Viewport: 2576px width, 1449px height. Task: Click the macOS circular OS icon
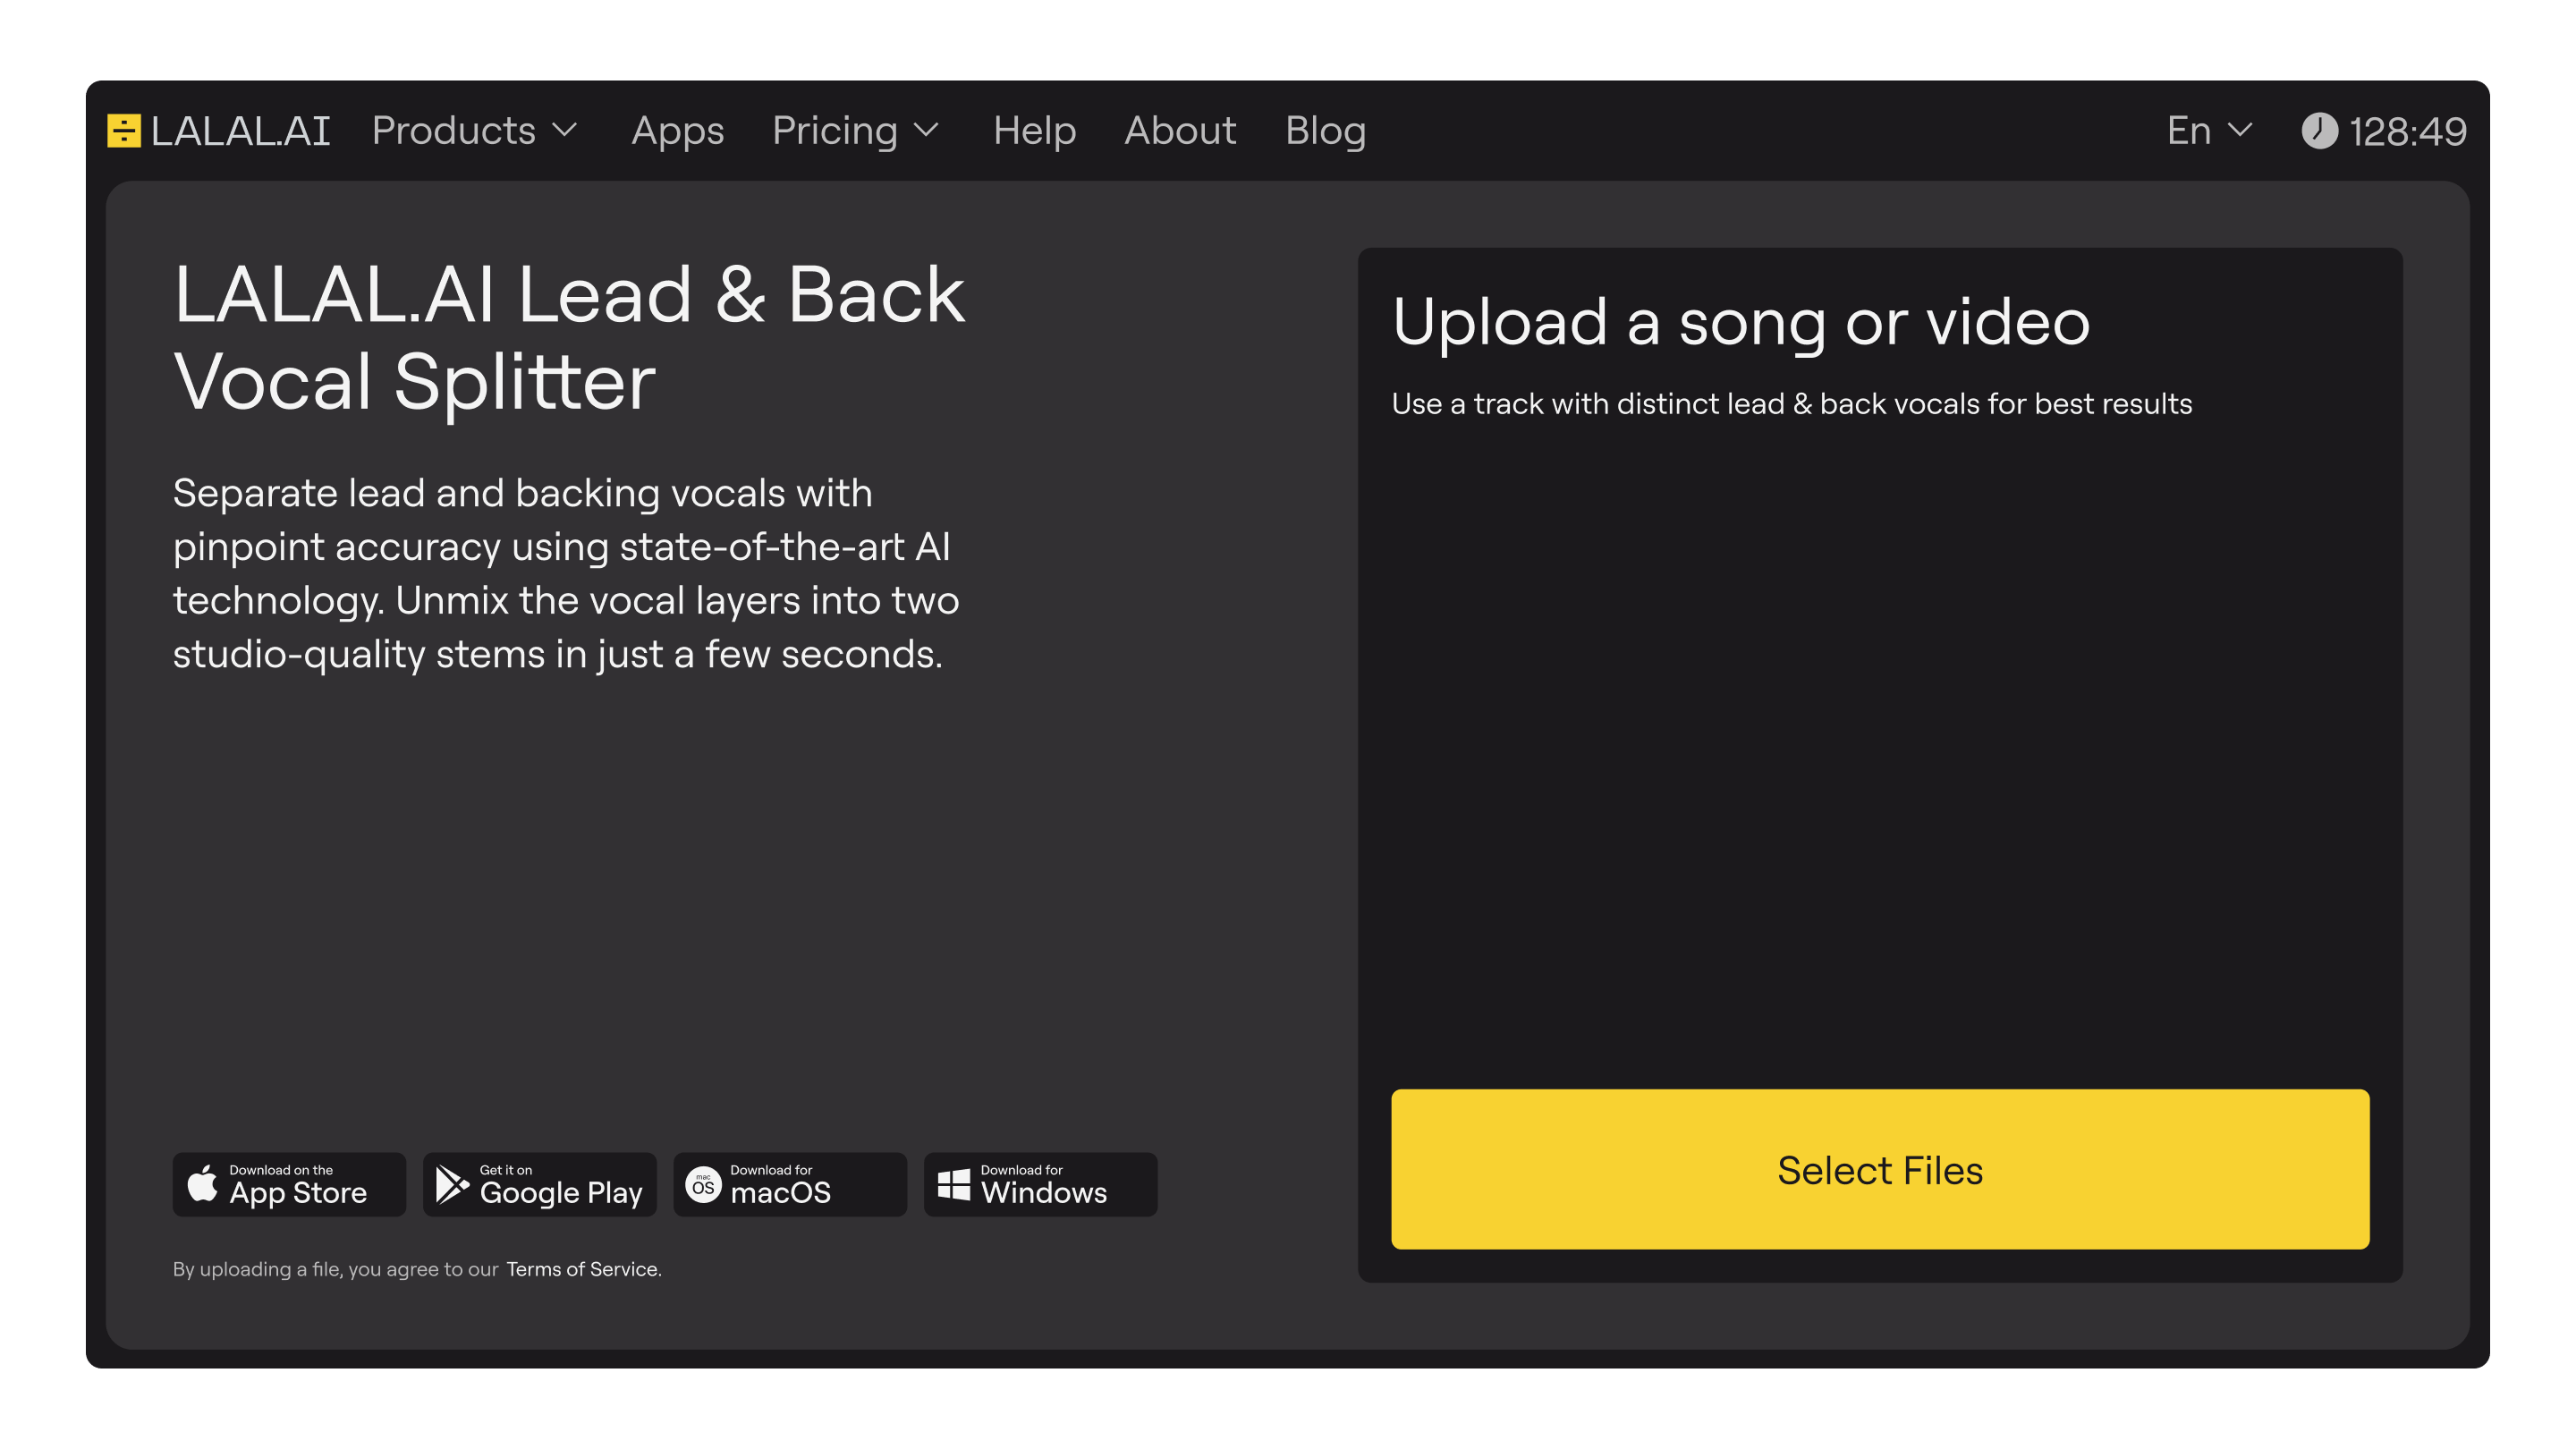coord(703,1185)
